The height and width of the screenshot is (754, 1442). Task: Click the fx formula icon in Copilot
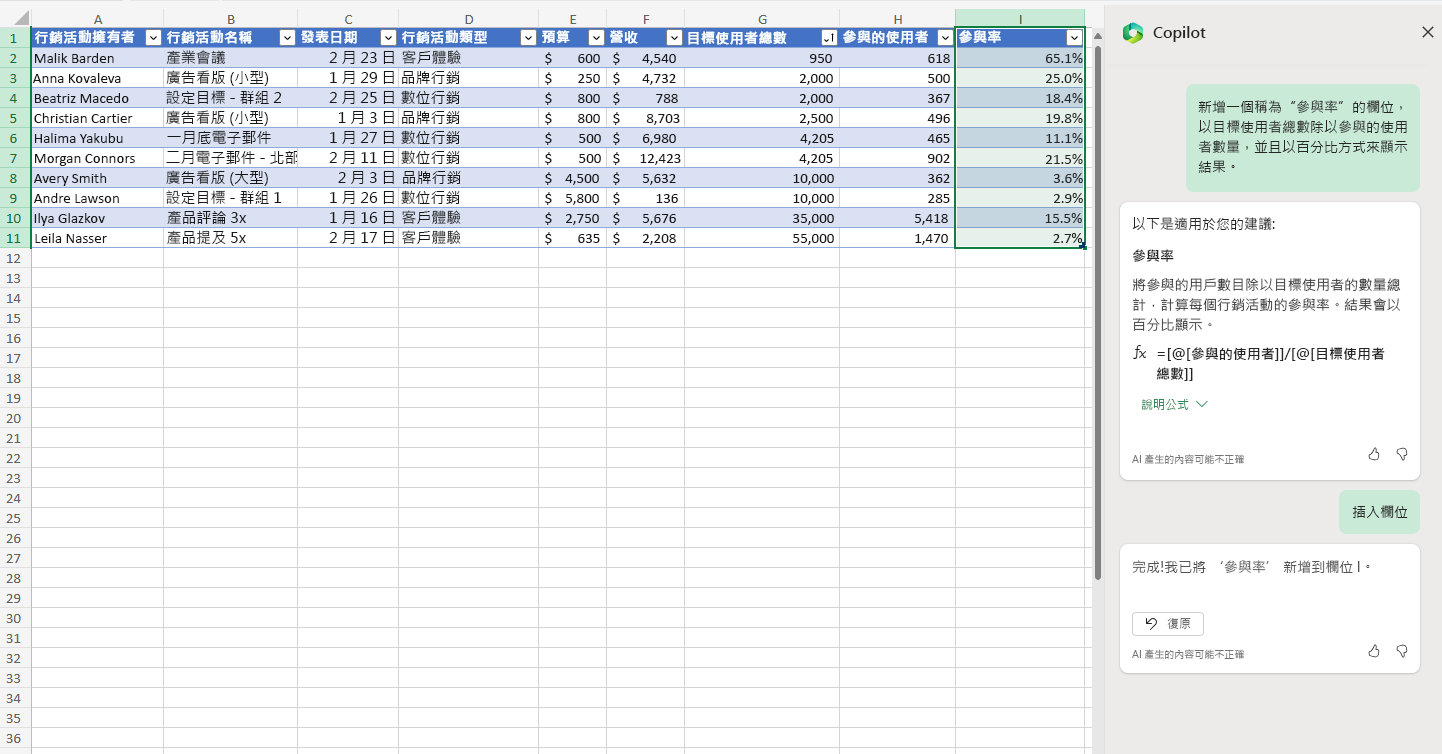click(1139, 353)
